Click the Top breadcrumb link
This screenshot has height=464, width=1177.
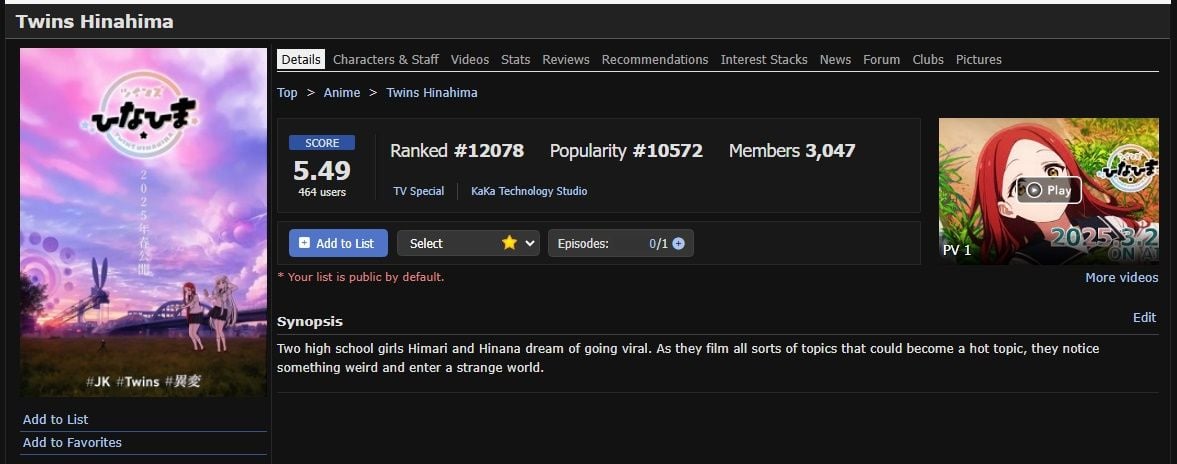click(287, 92)
